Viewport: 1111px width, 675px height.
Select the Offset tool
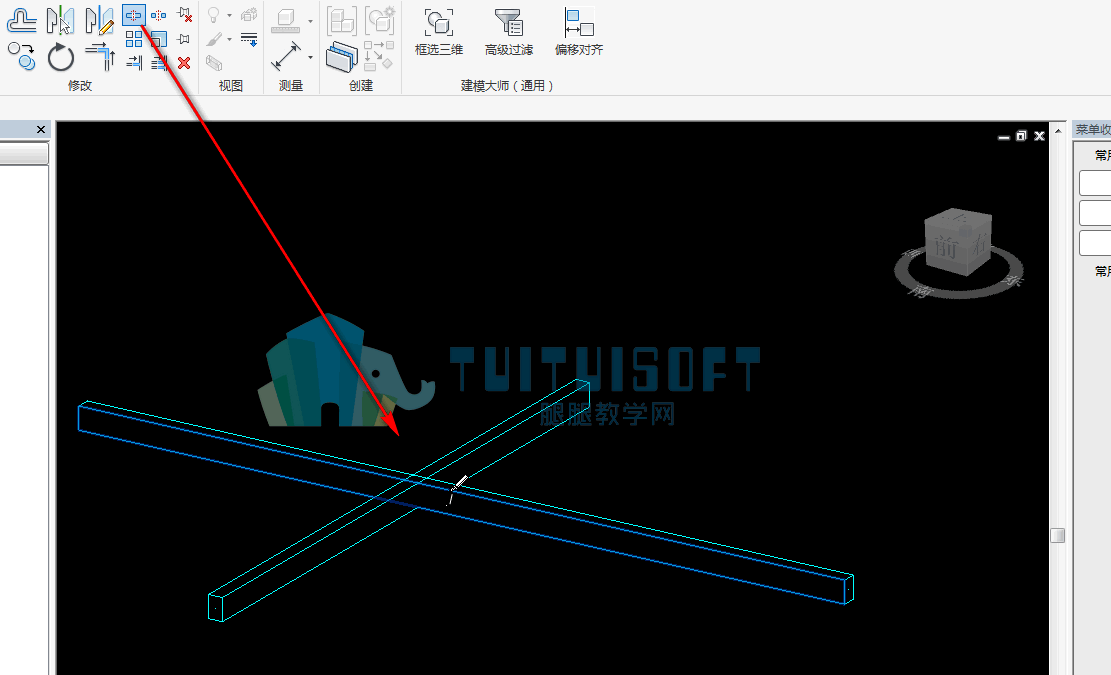click(x=21, y=20)
